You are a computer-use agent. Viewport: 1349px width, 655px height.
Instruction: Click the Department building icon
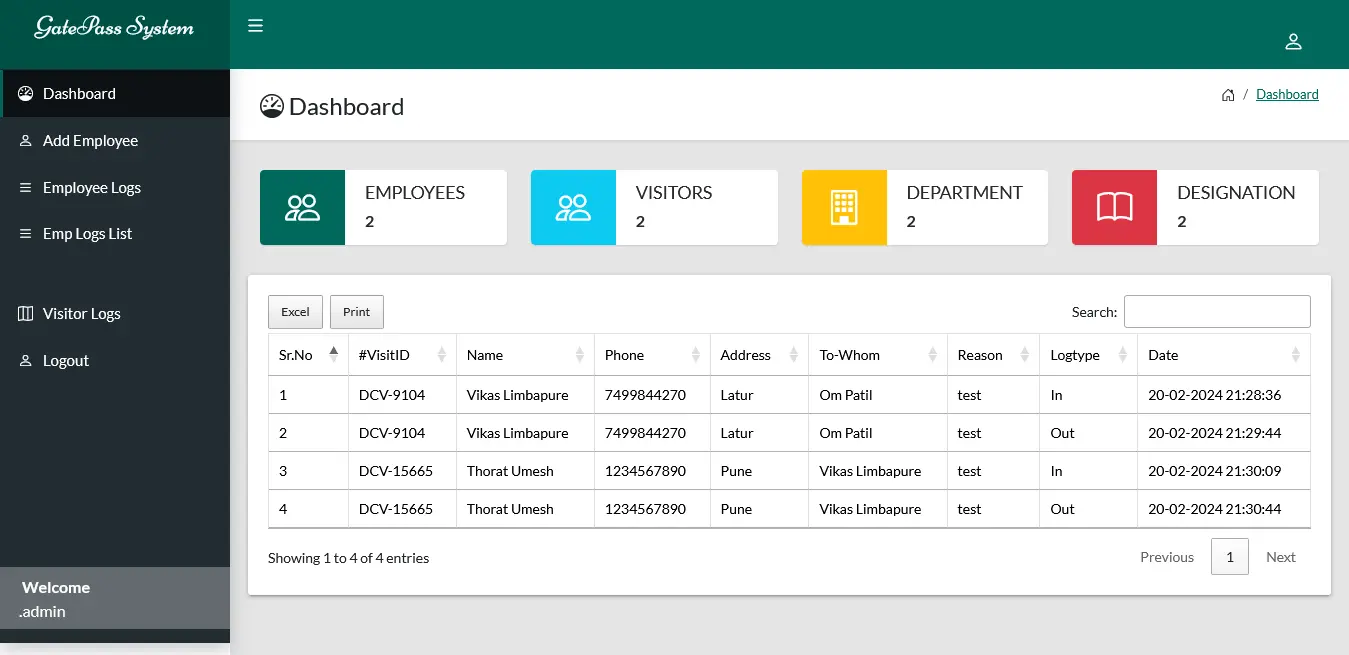(843, 207)
